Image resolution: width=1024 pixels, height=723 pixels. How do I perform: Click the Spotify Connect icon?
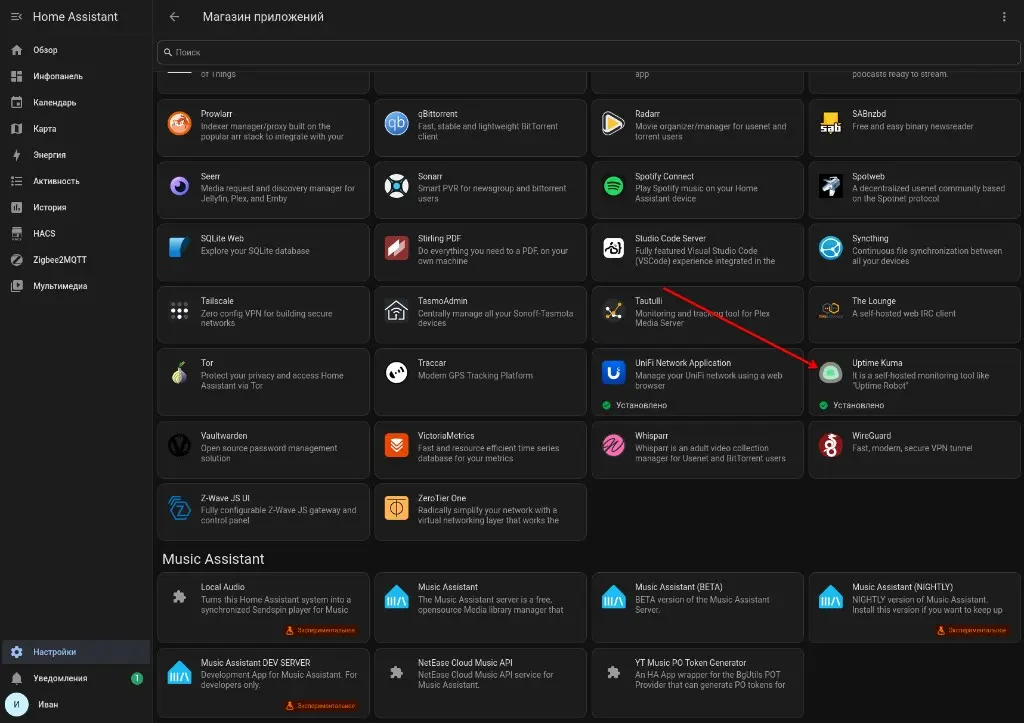(x=613, y=186)
